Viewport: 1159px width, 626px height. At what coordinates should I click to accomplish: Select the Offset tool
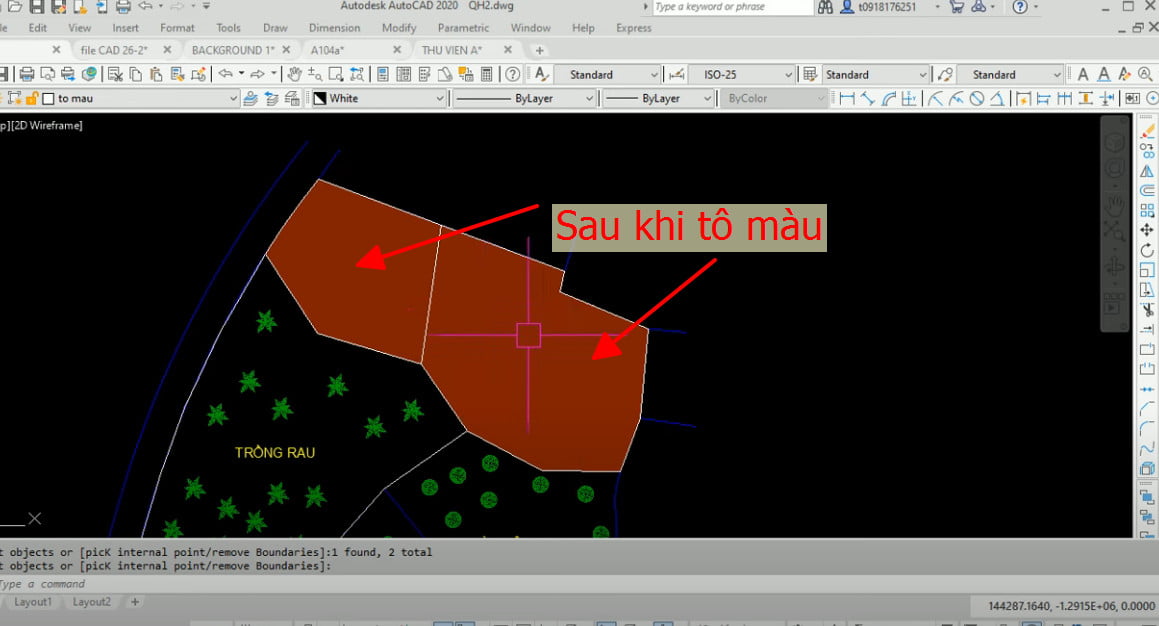click(1147, 191)
